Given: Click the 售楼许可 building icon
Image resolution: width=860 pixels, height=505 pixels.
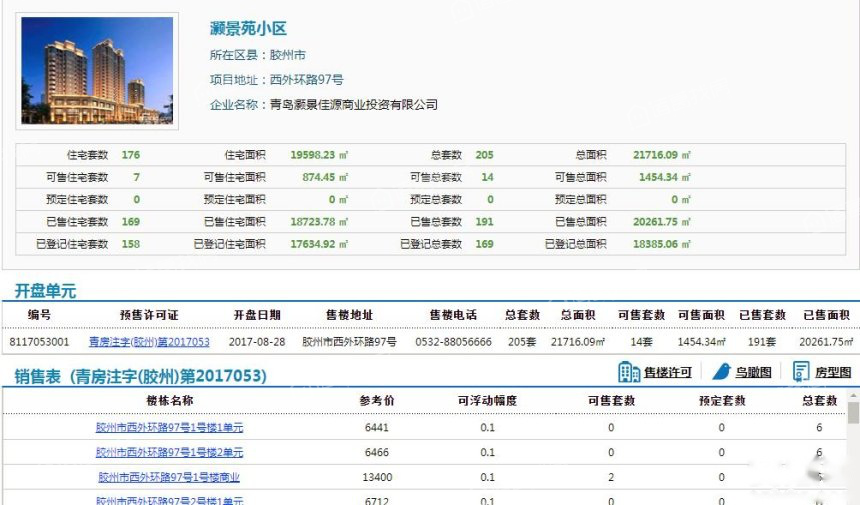Looking at the screenshot, I should [x=629, y=372].
